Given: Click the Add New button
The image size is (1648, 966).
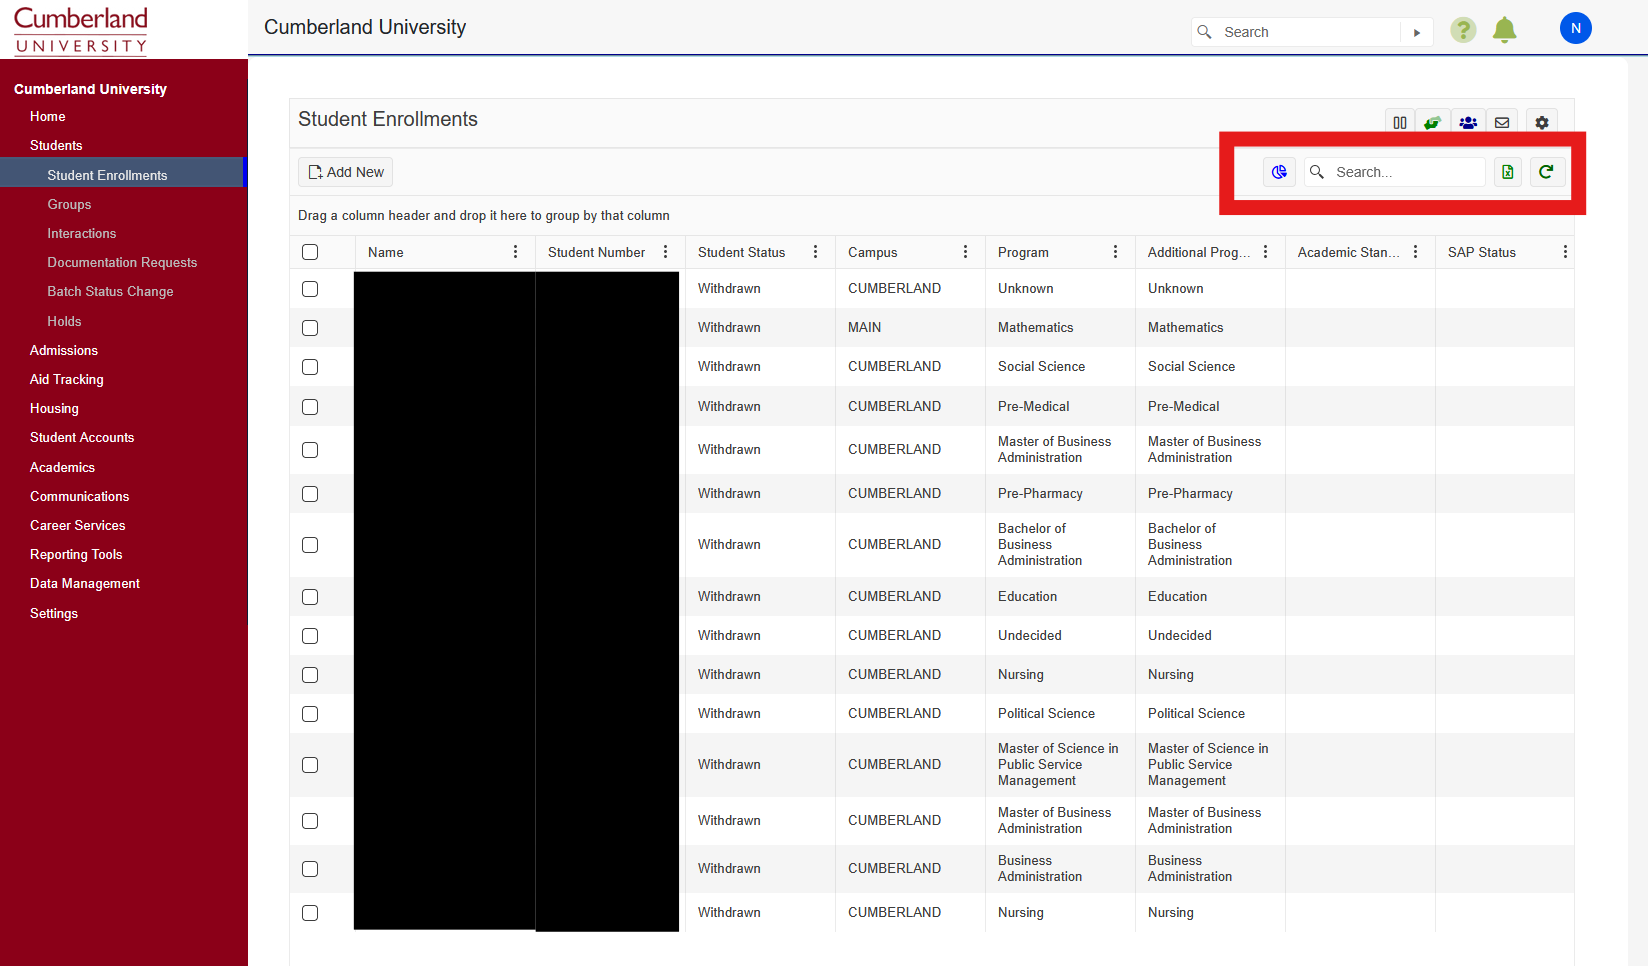Looking at the screenshot, I should coord(345,172).
